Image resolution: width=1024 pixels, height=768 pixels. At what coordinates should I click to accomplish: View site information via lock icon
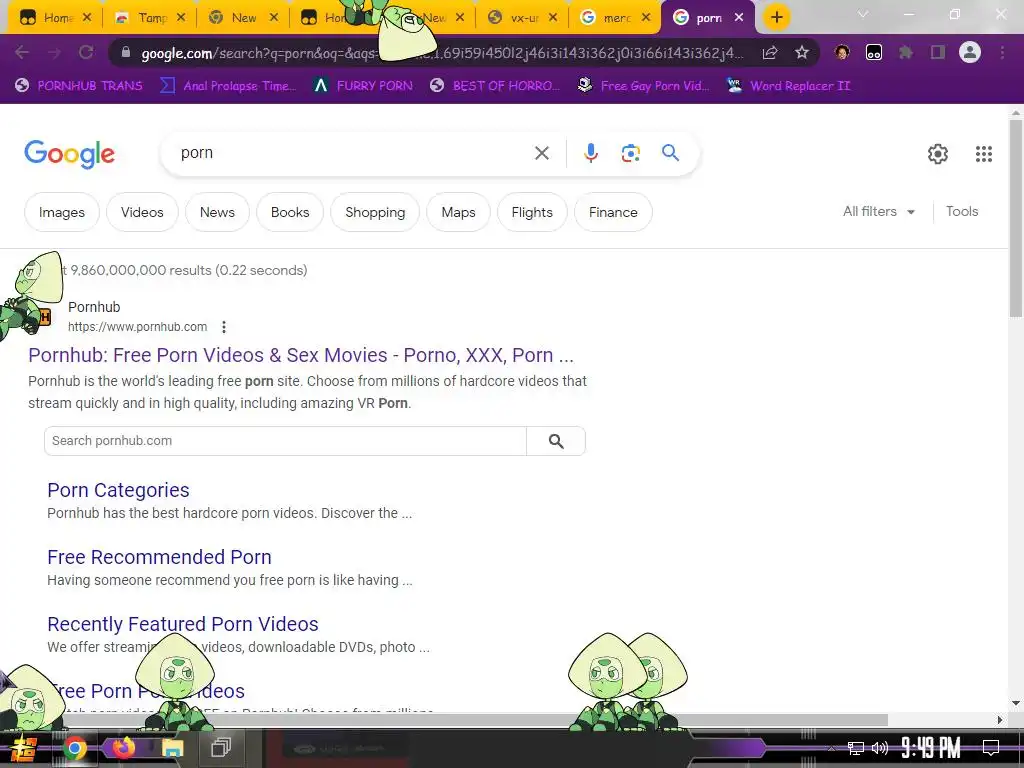coord(126,52)
